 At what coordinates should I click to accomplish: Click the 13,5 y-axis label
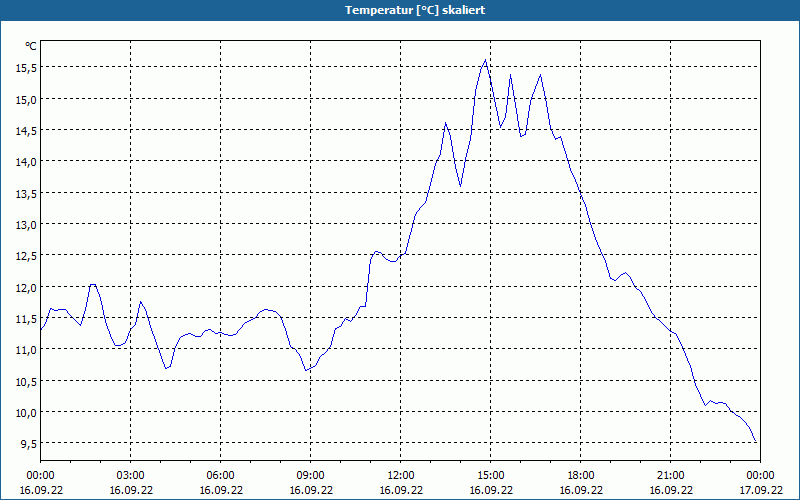pyautogui.click(x=26, y=193)
